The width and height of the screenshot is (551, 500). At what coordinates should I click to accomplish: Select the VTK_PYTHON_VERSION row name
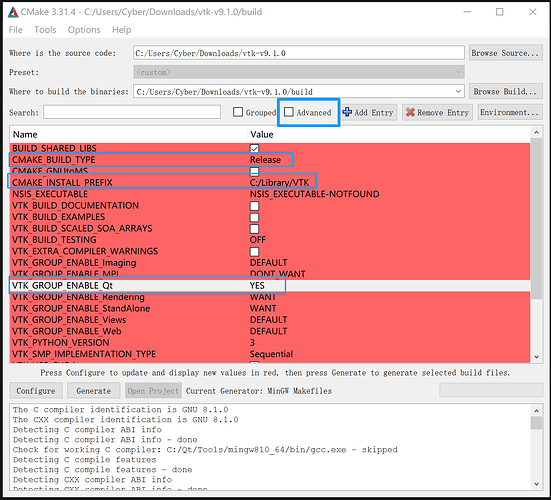pyautogui.click(x=60, y=343)
